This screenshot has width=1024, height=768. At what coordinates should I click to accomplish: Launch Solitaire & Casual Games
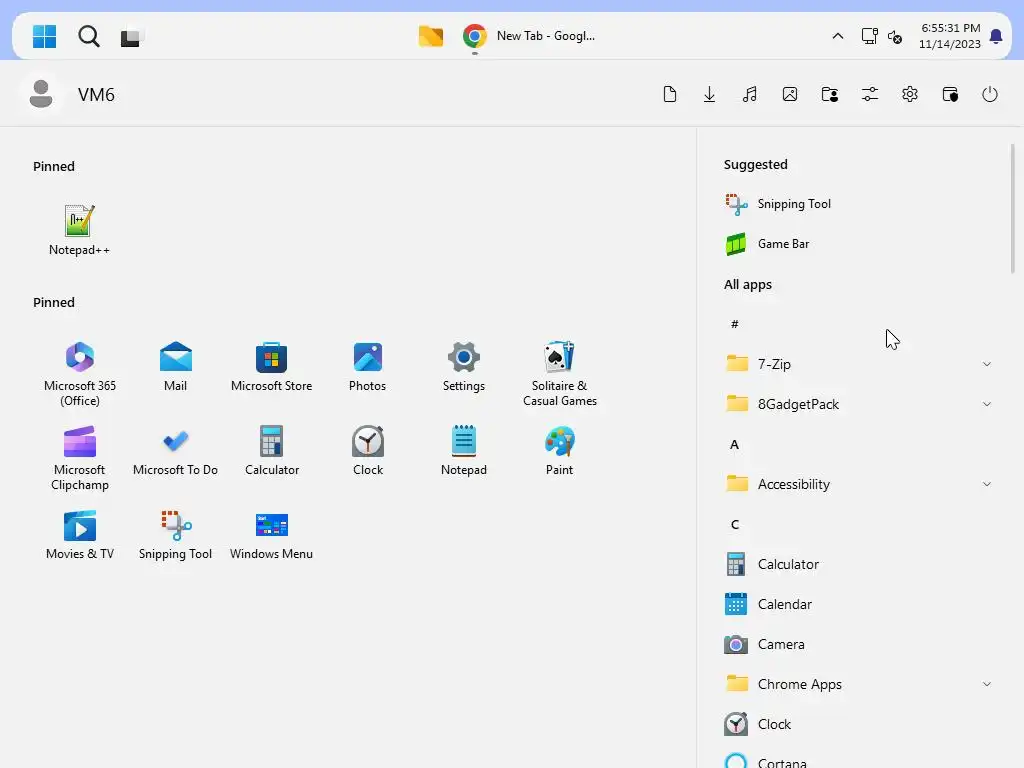coord(560,374)
